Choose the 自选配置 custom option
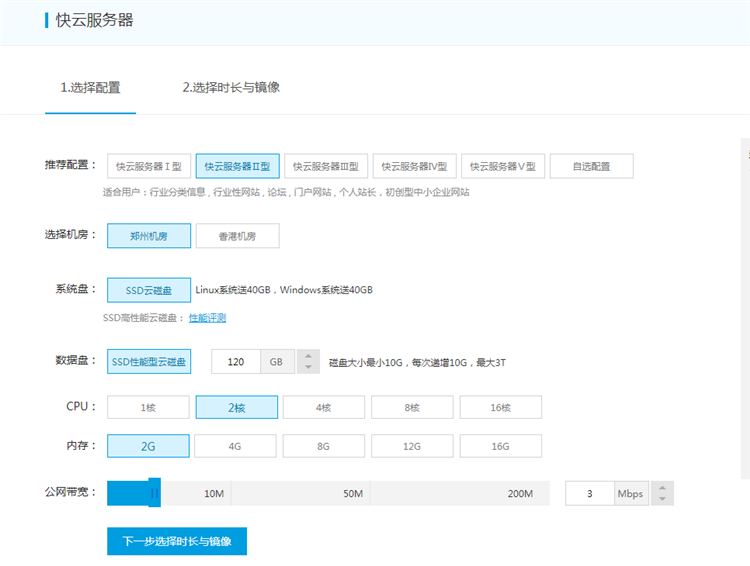750x566 pixels. (590, 166)
